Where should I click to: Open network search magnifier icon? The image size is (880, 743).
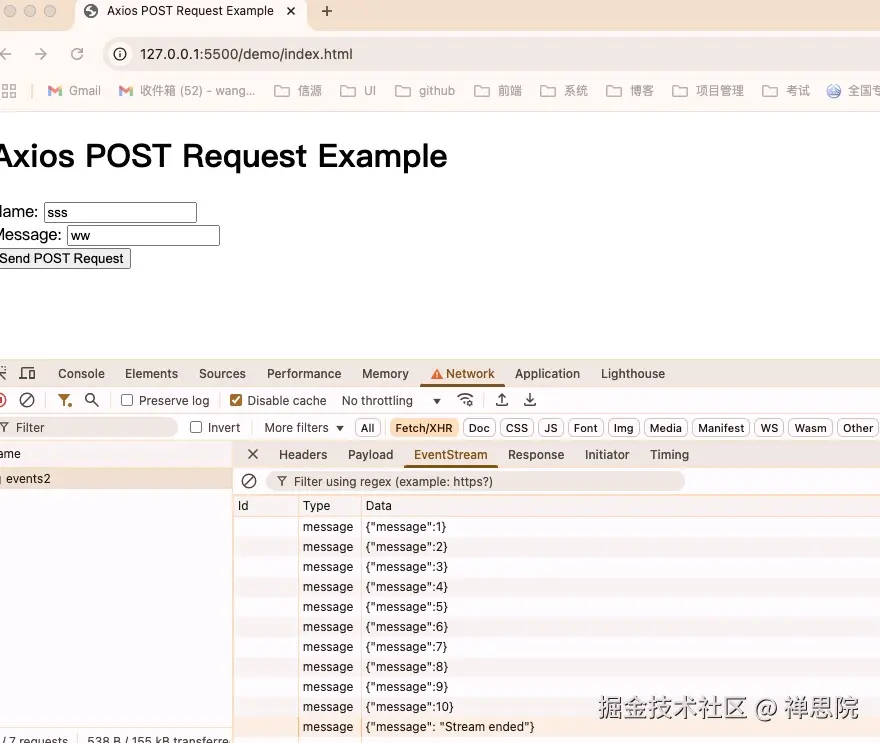(91, 400)
